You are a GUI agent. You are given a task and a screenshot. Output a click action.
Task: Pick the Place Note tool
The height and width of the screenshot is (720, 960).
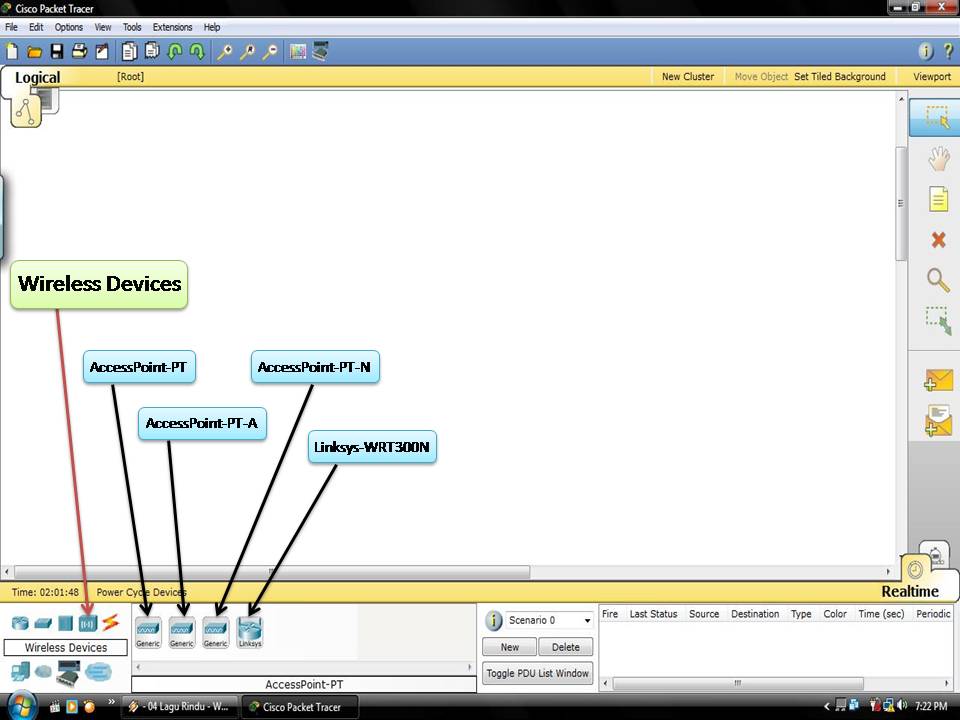coord(939,199)
